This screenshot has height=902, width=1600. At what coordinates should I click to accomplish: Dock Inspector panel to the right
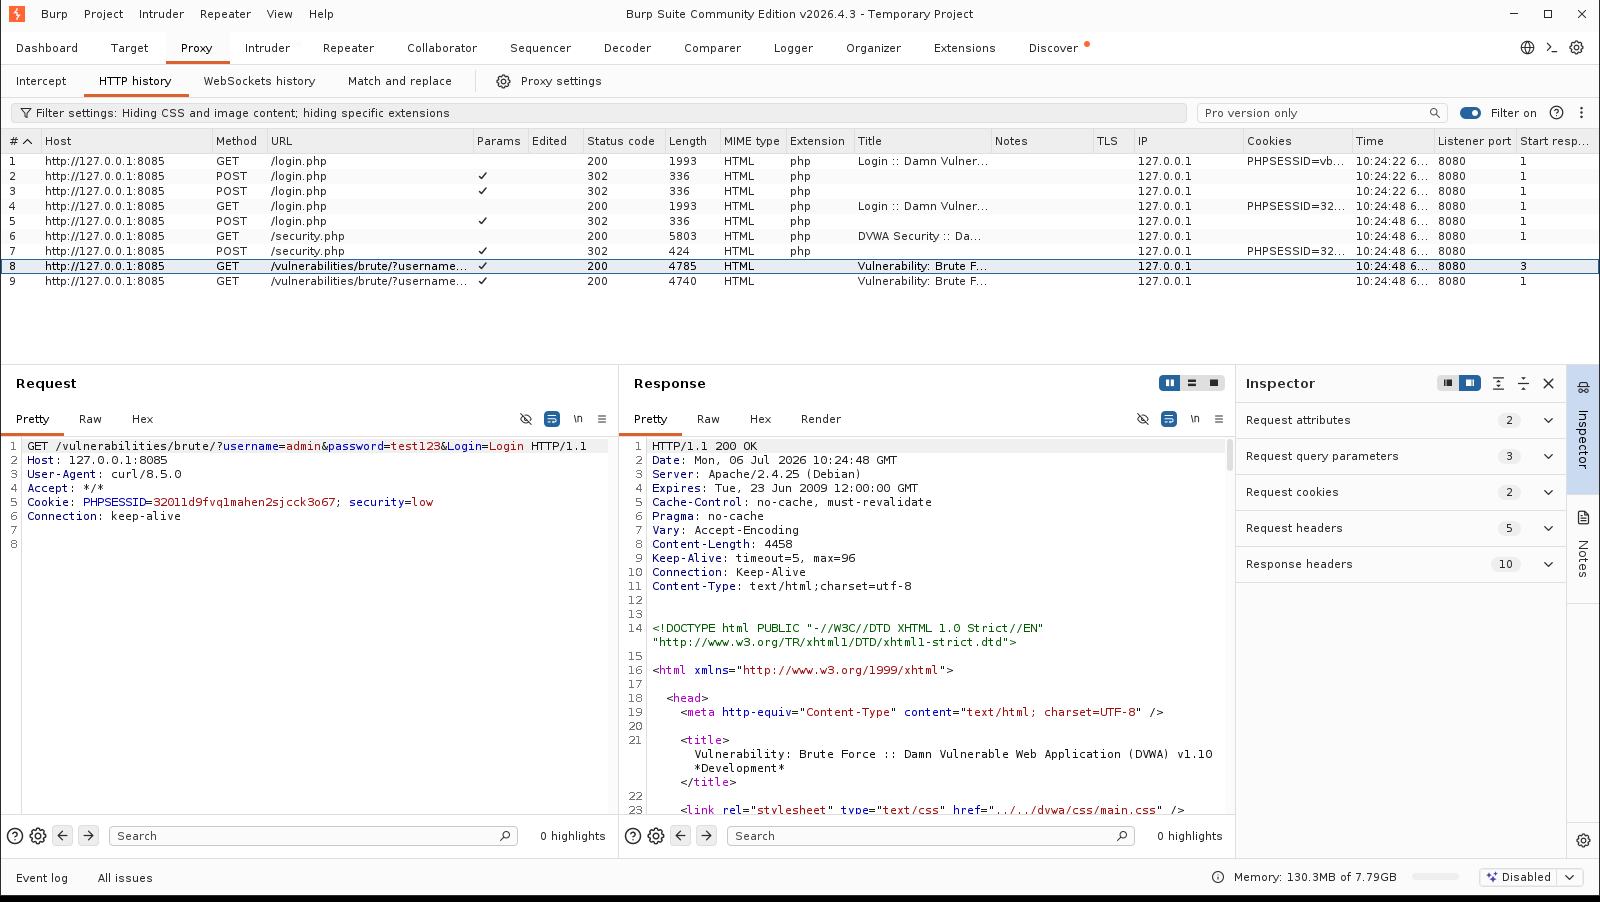pyautogui.click(x=1470, y=383)
